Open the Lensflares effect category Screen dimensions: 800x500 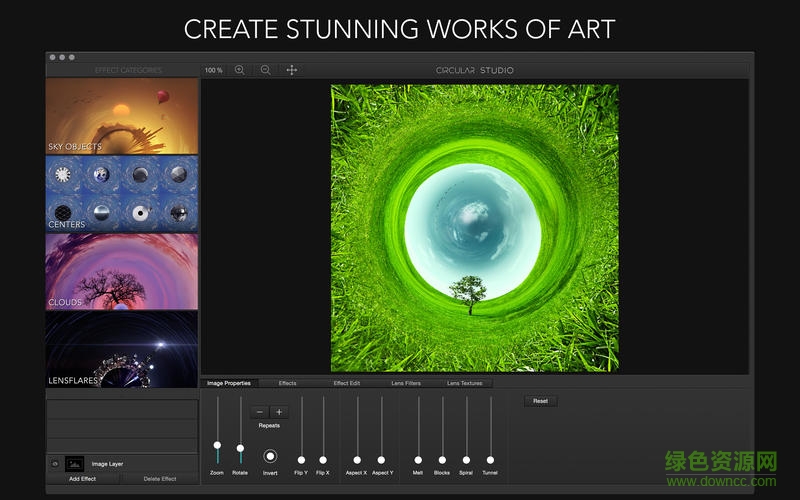(x=121, y=349)
